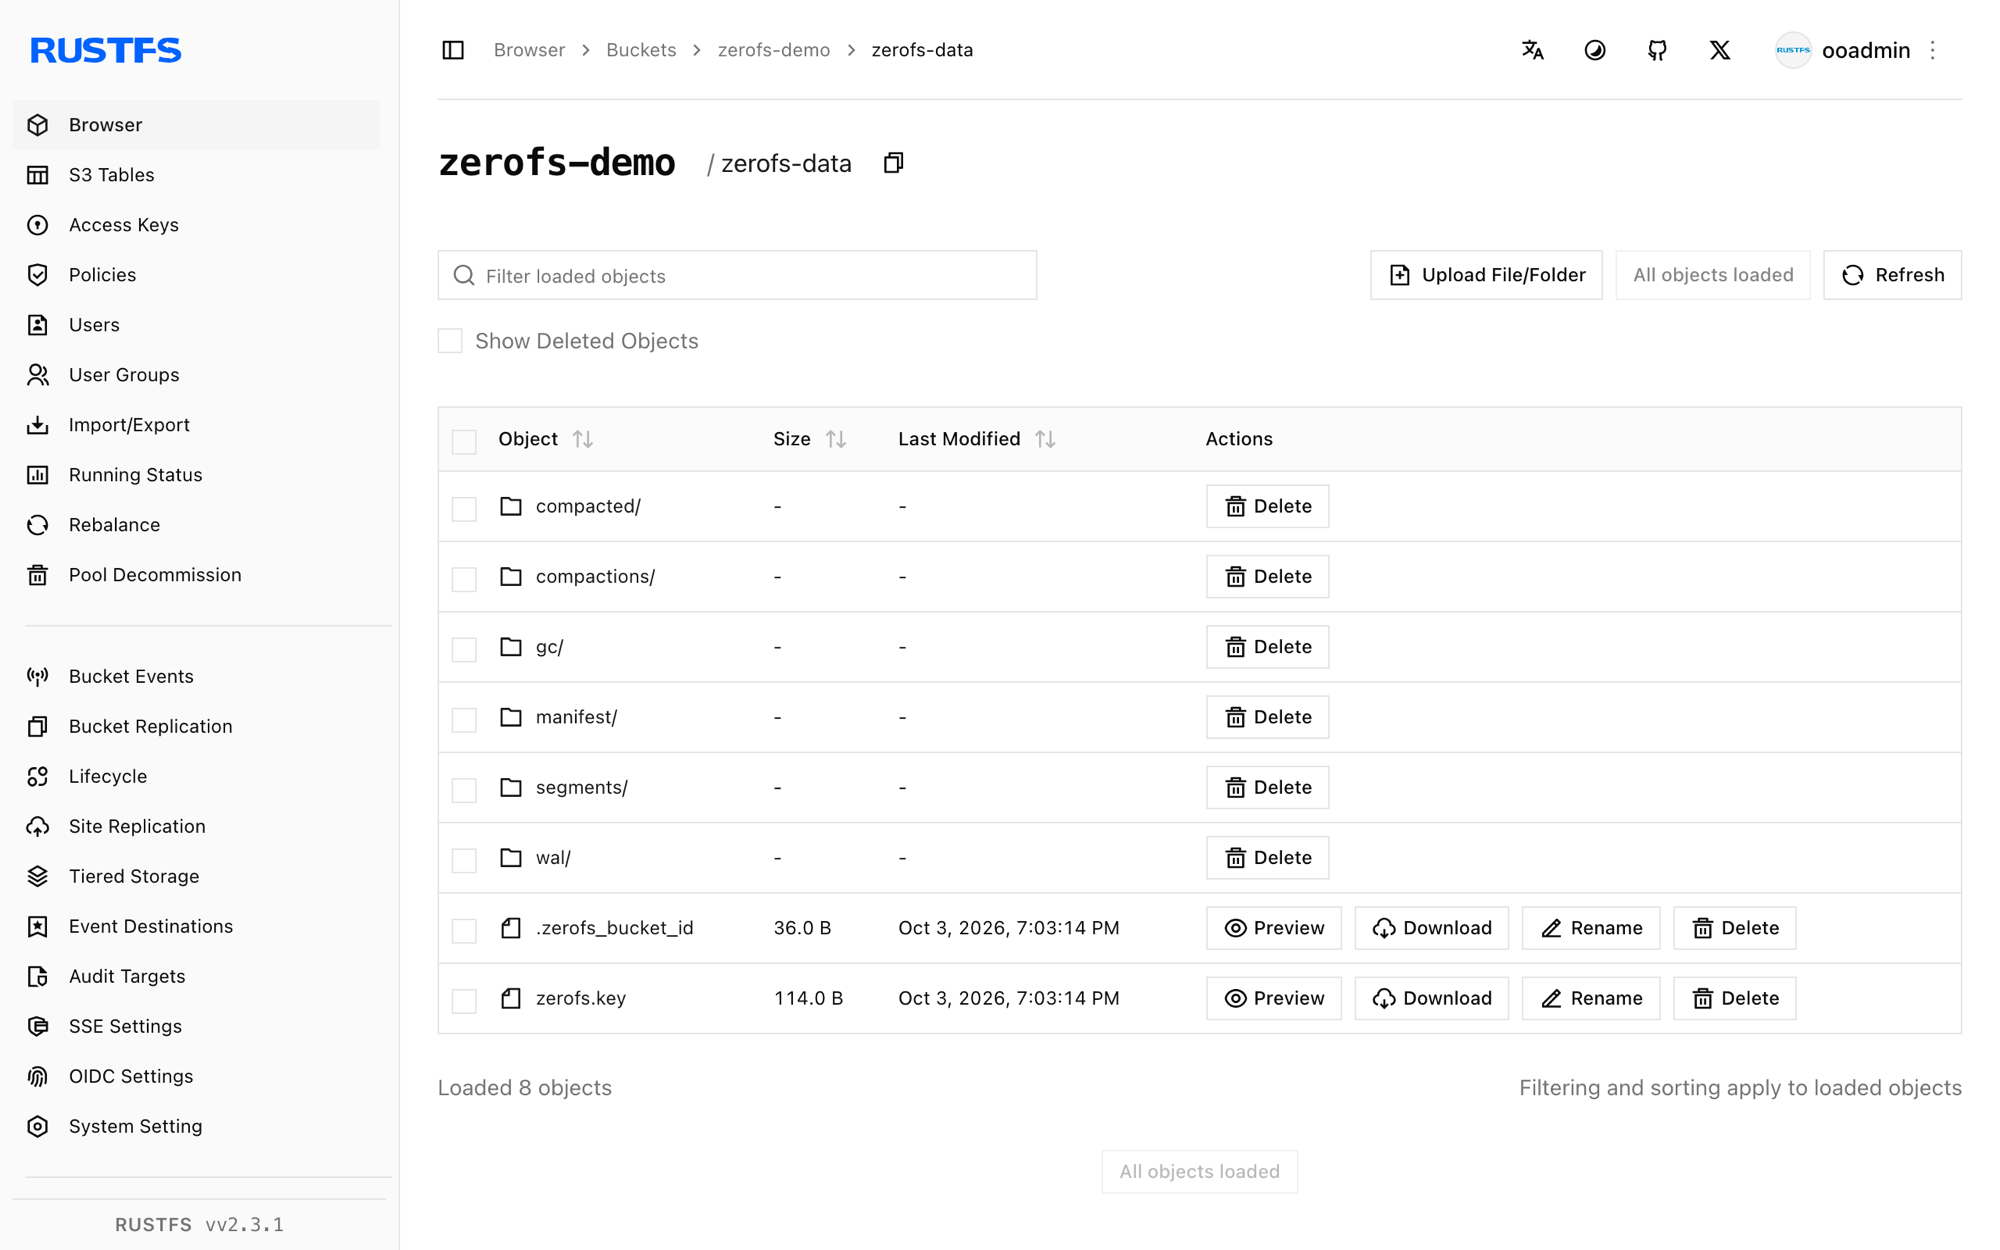
Task: Click the search icon in filter box
Action: click(464, 275)
